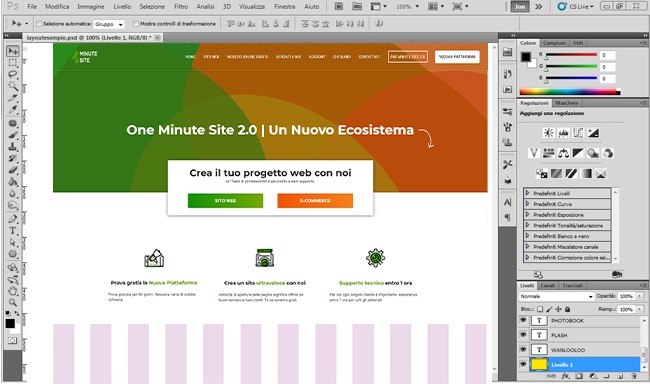Switch to the Campioni tab

[554, 43]
